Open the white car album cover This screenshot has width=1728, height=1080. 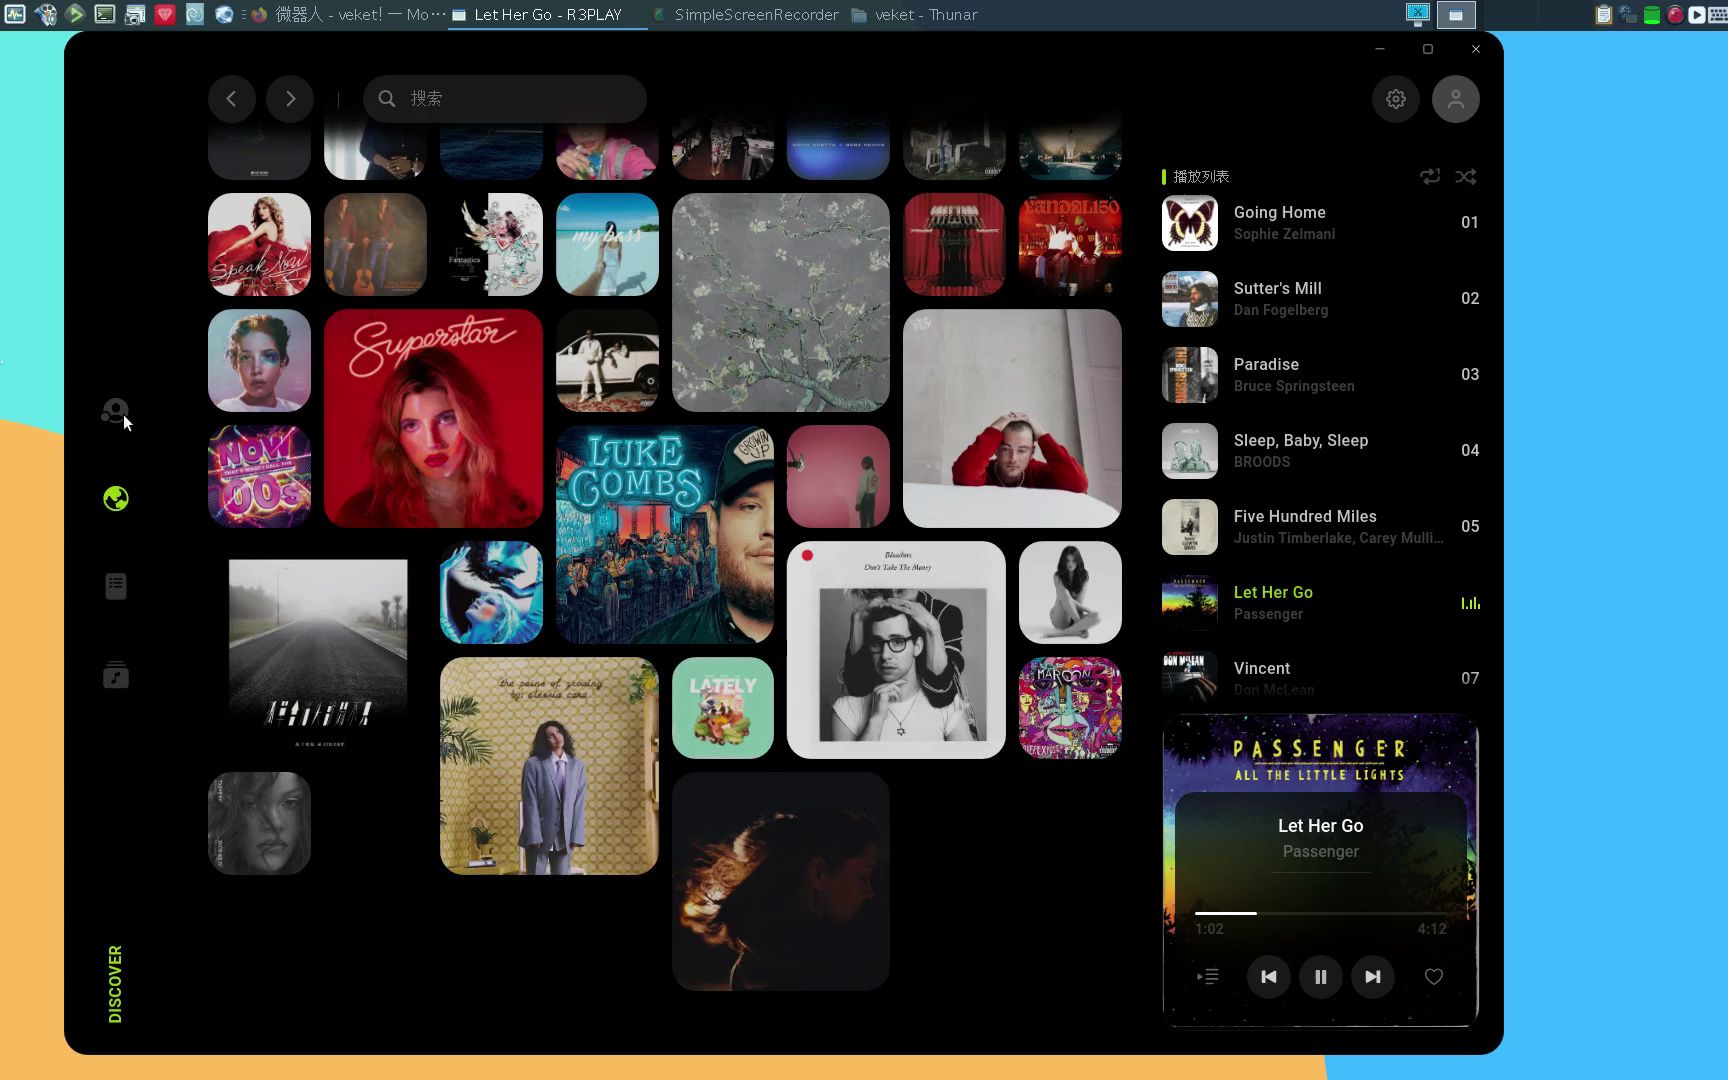607,361
